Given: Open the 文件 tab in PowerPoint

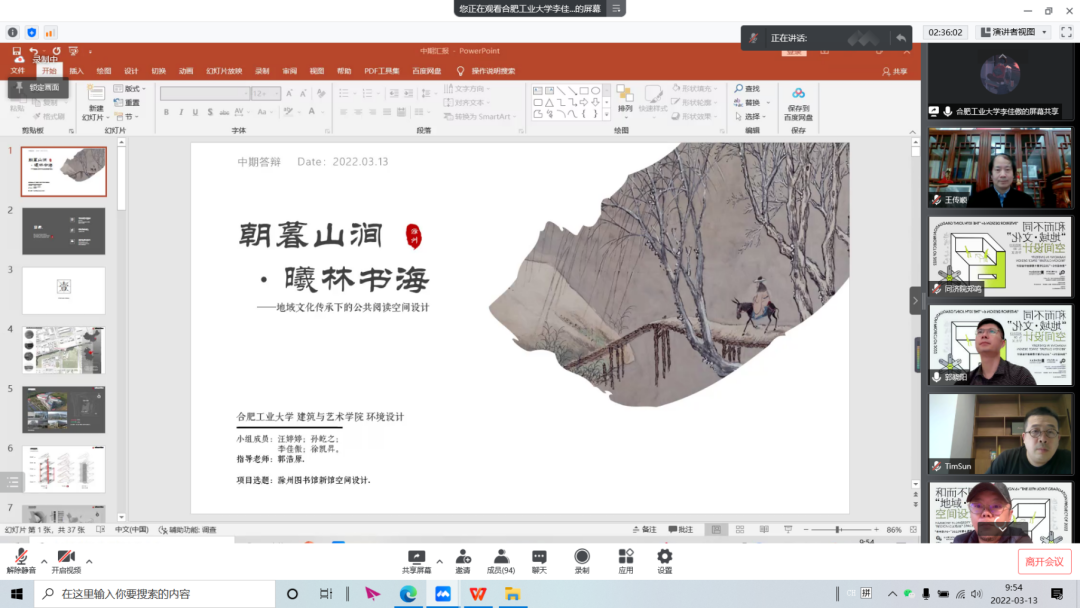Looking at the screenshot, I should (18, 71).
